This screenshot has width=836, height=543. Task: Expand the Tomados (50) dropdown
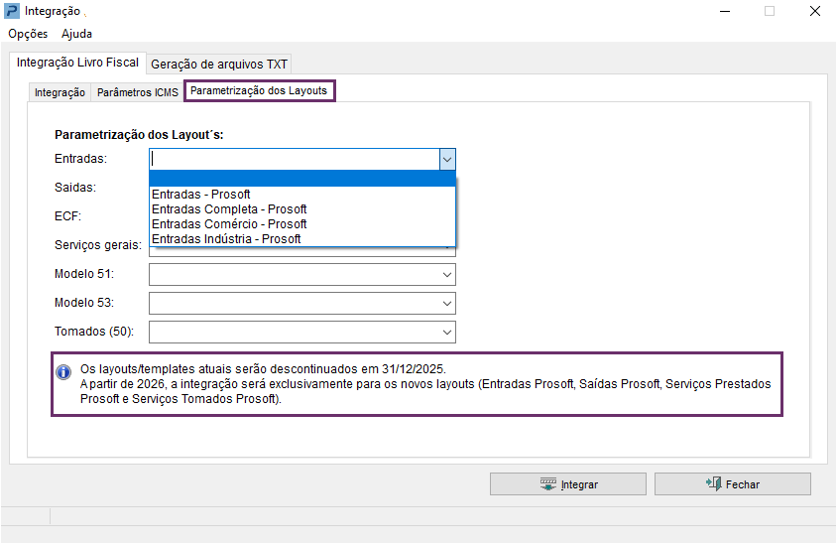[447, 332]
